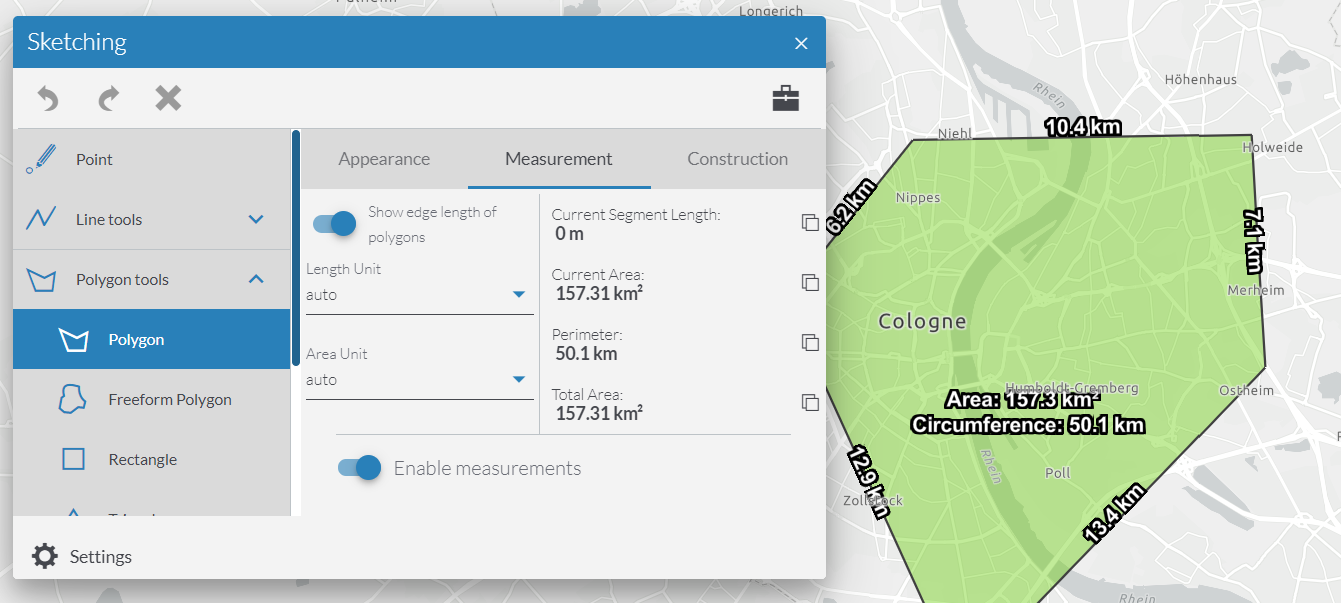Open the toolbox icon in the toolbar
The width and height of the screenshot is (1341, 603).
pos(786,97)
